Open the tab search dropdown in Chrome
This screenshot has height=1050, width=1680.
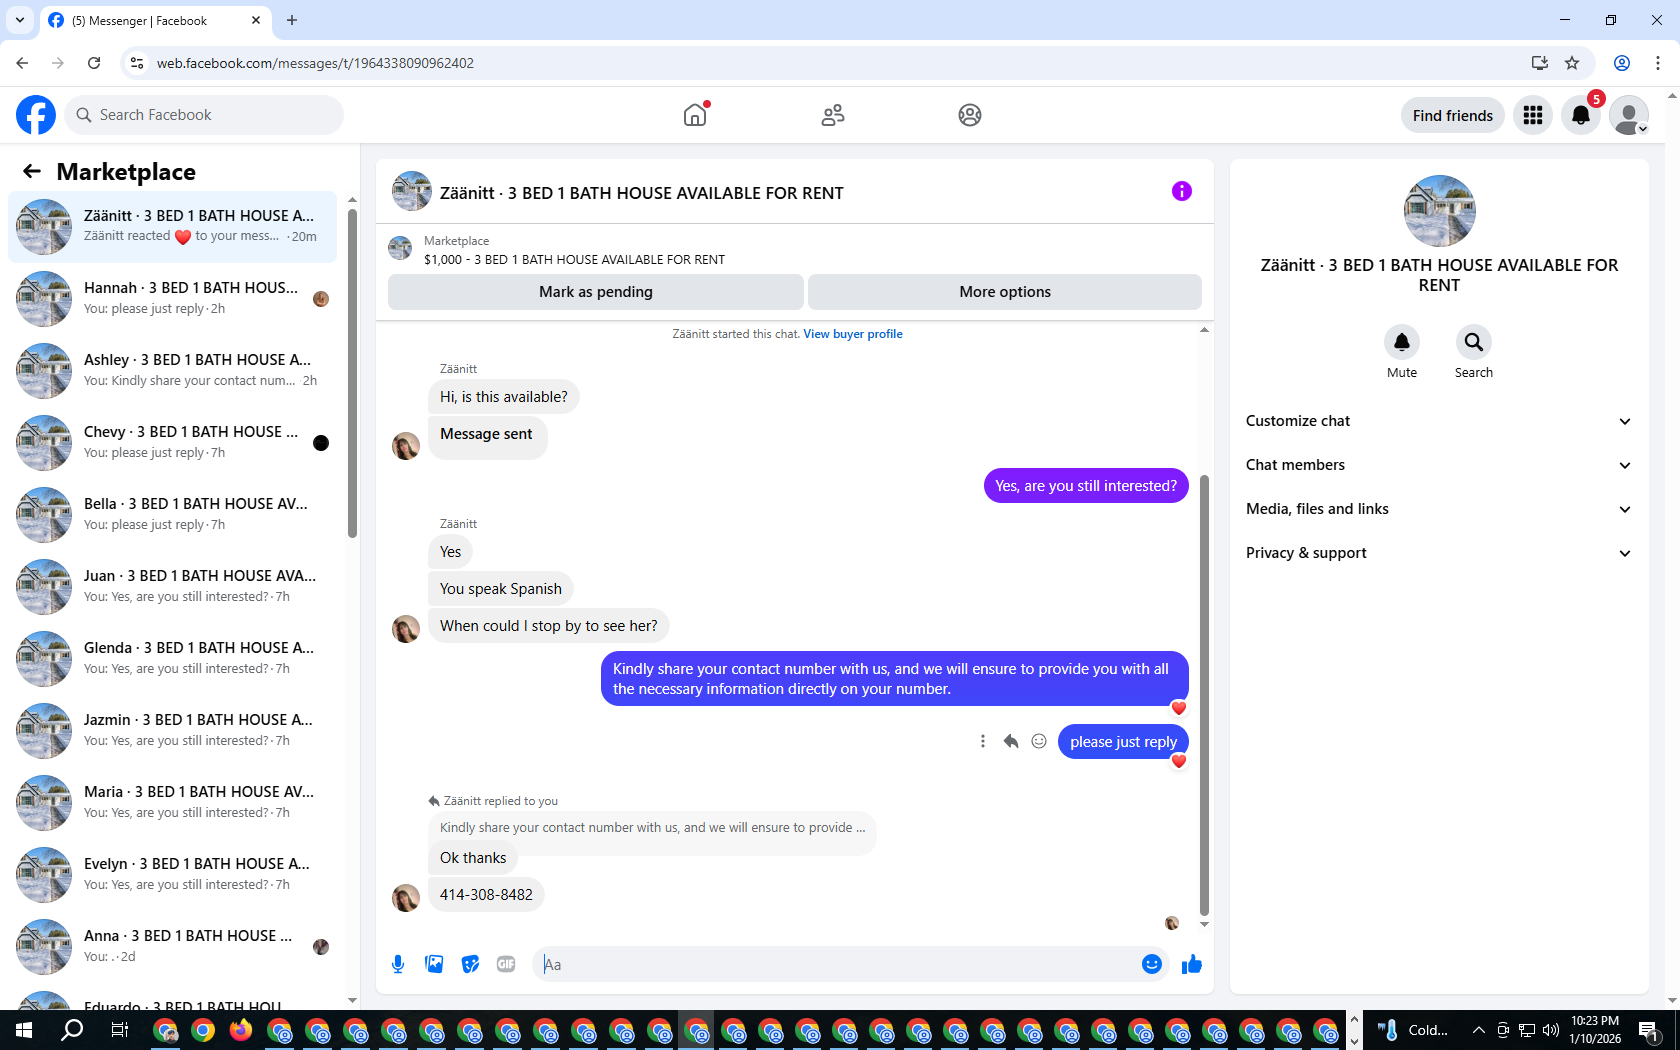[20, 20]
